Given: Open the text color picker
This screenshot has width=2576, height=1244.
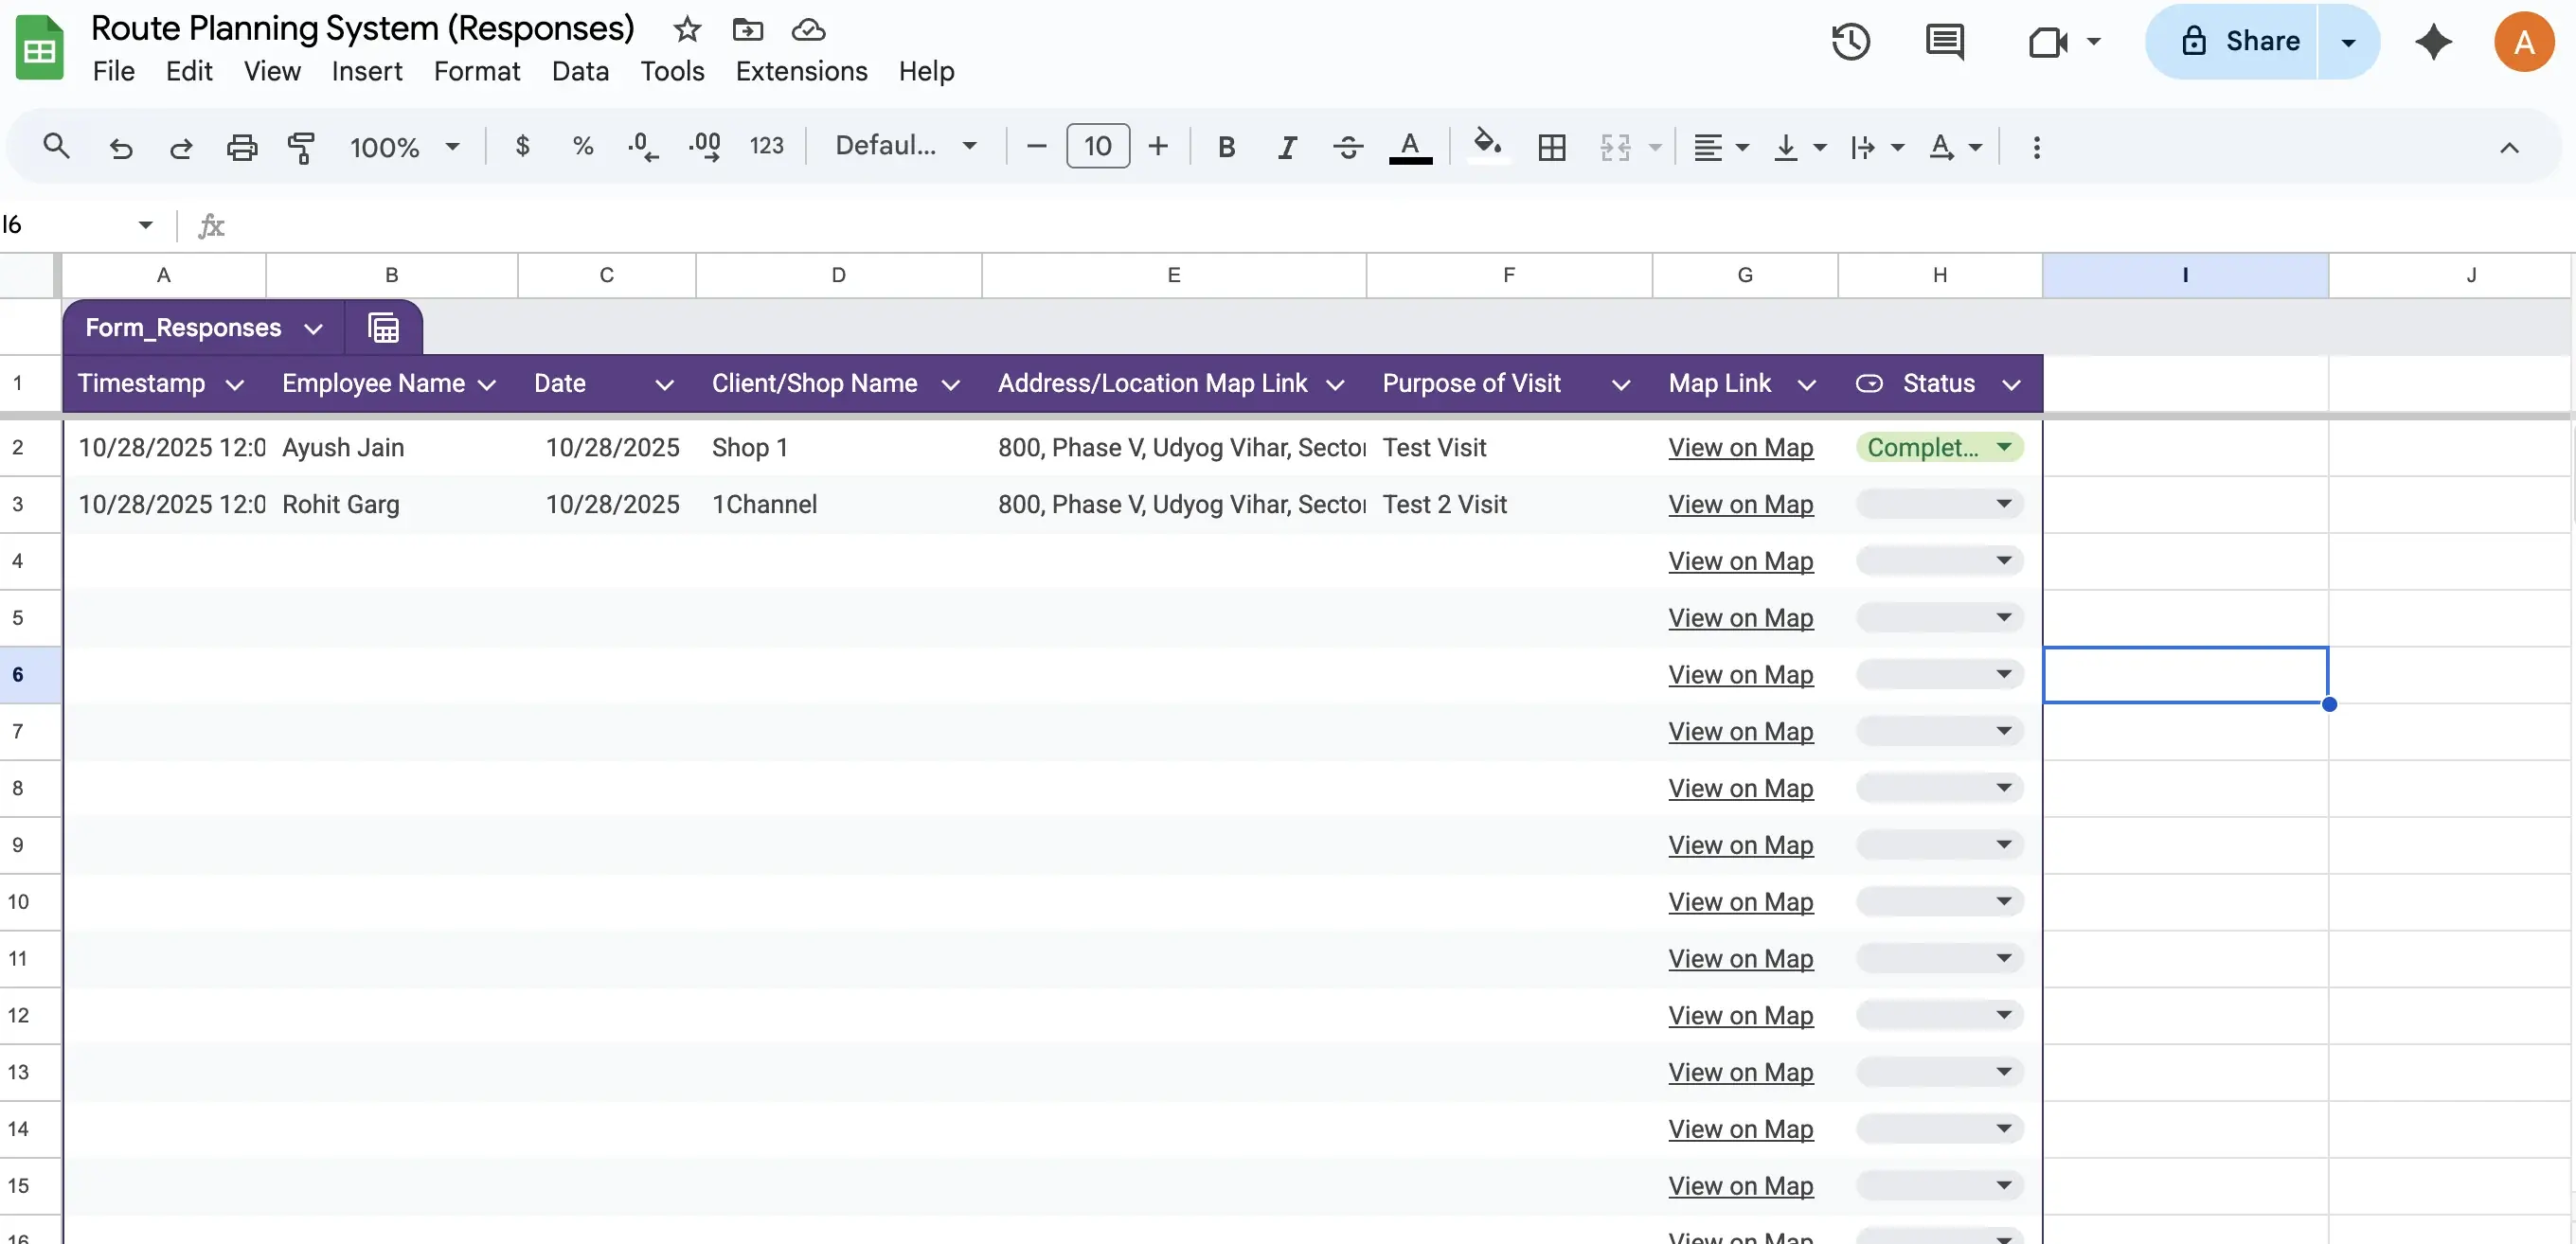Looking at the screenshot, I should [x=1410, y=146].
